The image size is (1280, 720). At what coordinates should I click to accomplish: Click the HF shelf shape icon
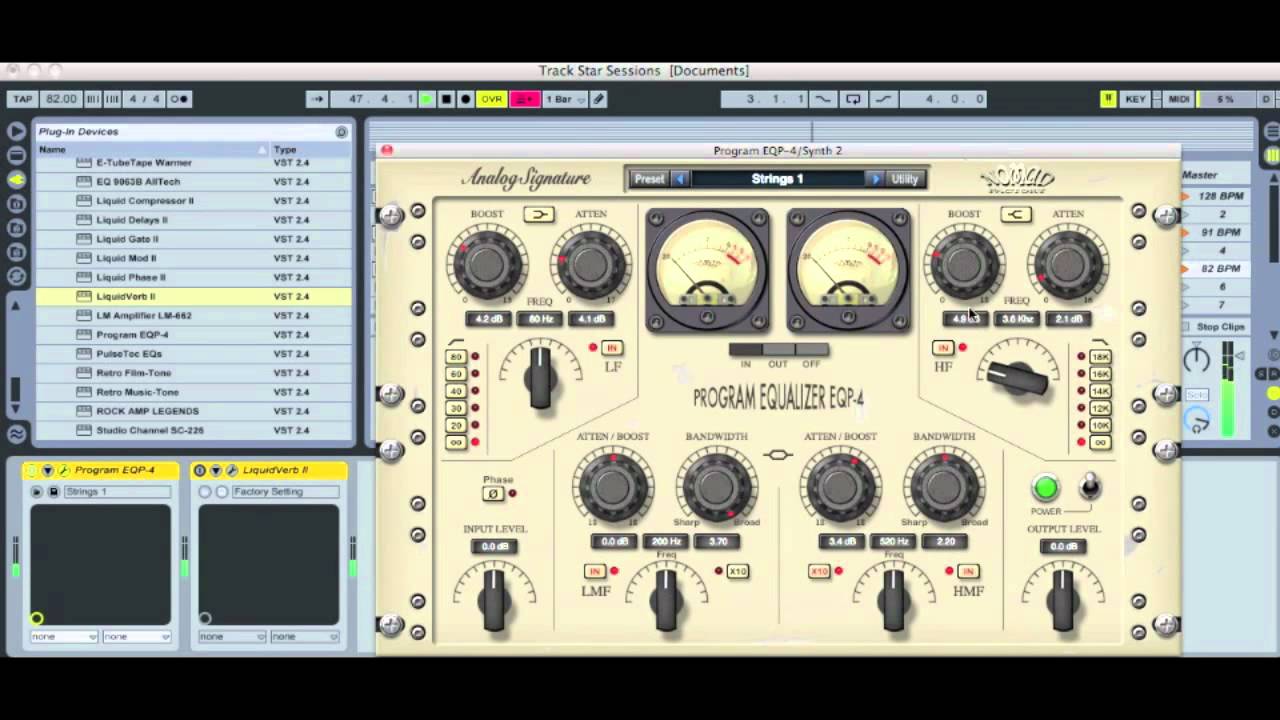tap(1016, 214)
